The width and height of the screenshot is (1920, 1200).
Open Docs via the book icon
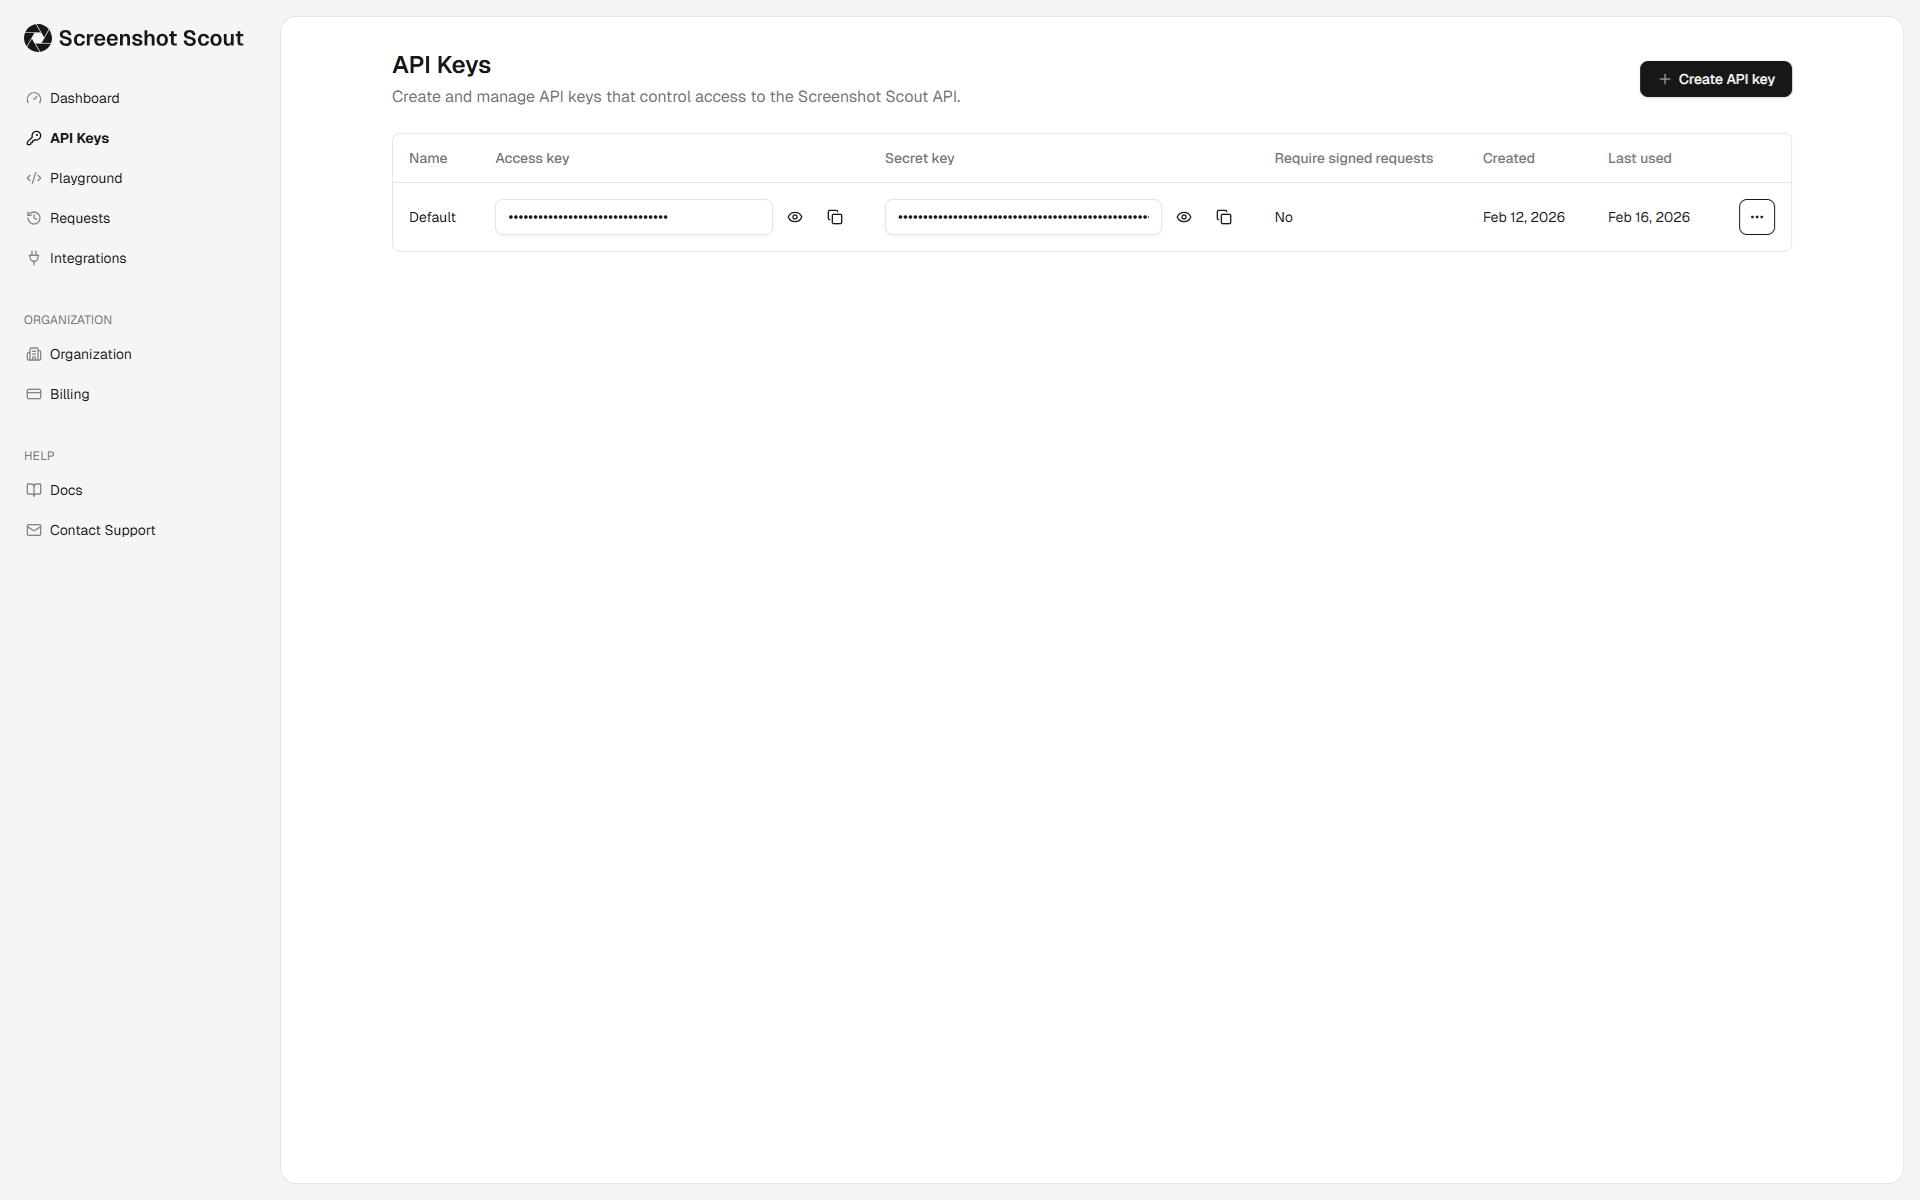pos(34,490)
